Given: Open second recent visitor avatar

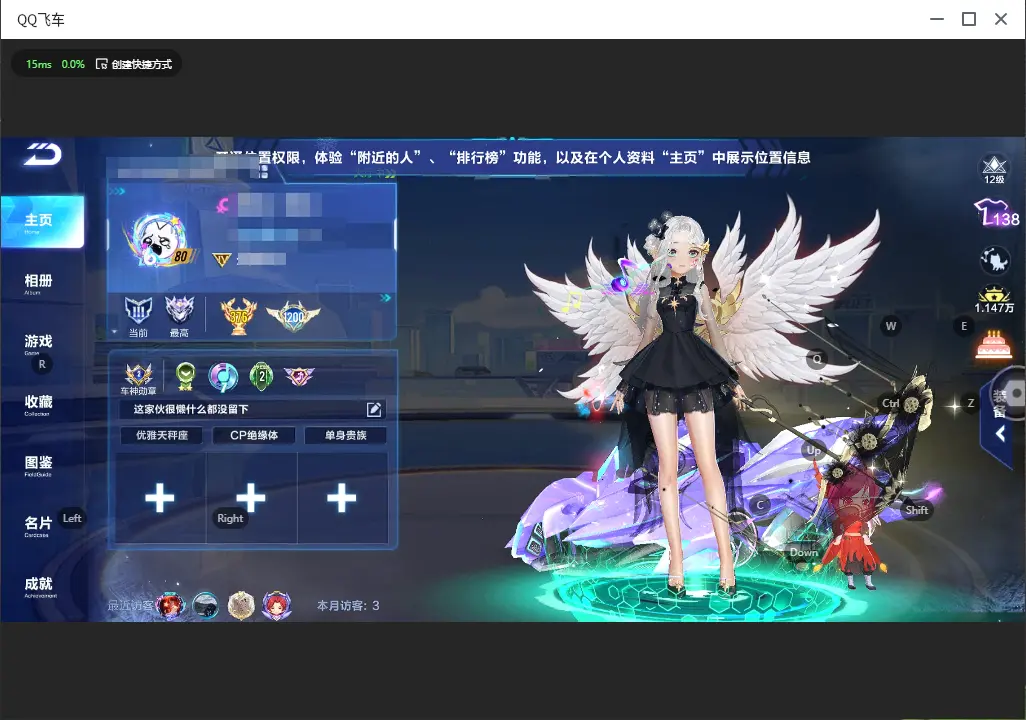Looking at the screenshot, I should click(x=205, y=605).
